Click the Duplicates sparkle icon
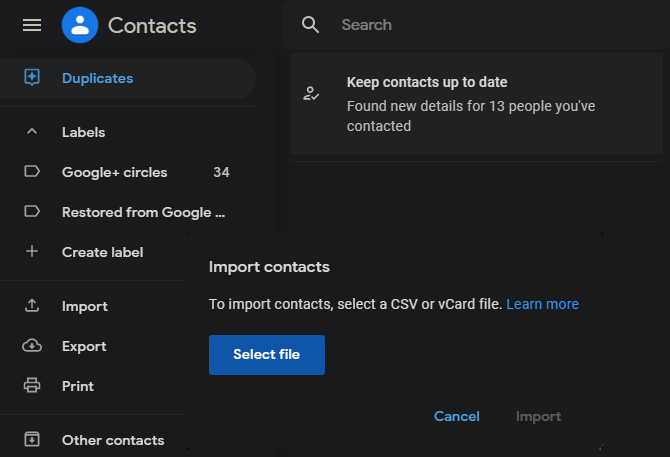 (x=32, y=78)
